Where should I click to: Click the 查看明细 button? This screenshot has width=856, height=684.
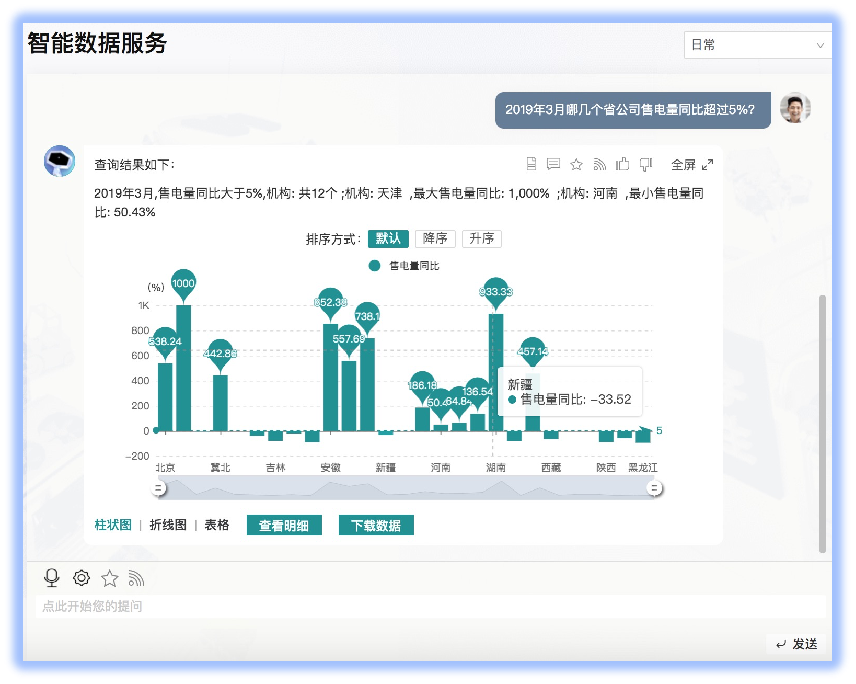pyautogui.click(x=284, y=526)
